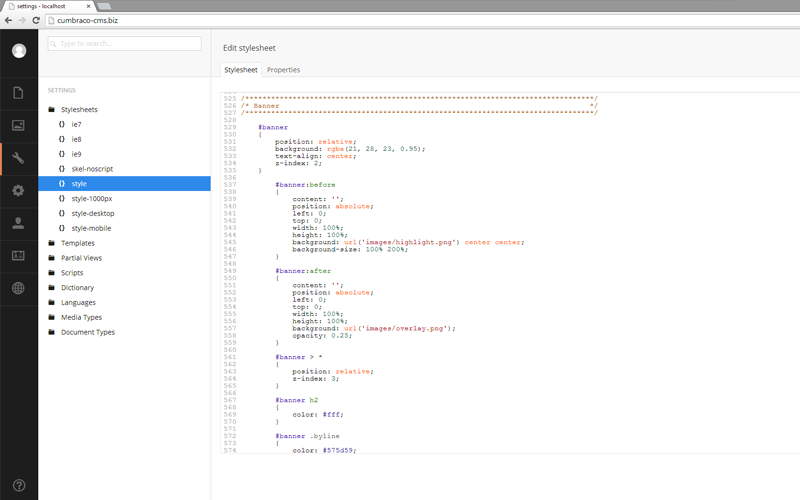Reload the page with browser refresh
The height and width of the screenshot is (500, 800).
pos(36,20)
